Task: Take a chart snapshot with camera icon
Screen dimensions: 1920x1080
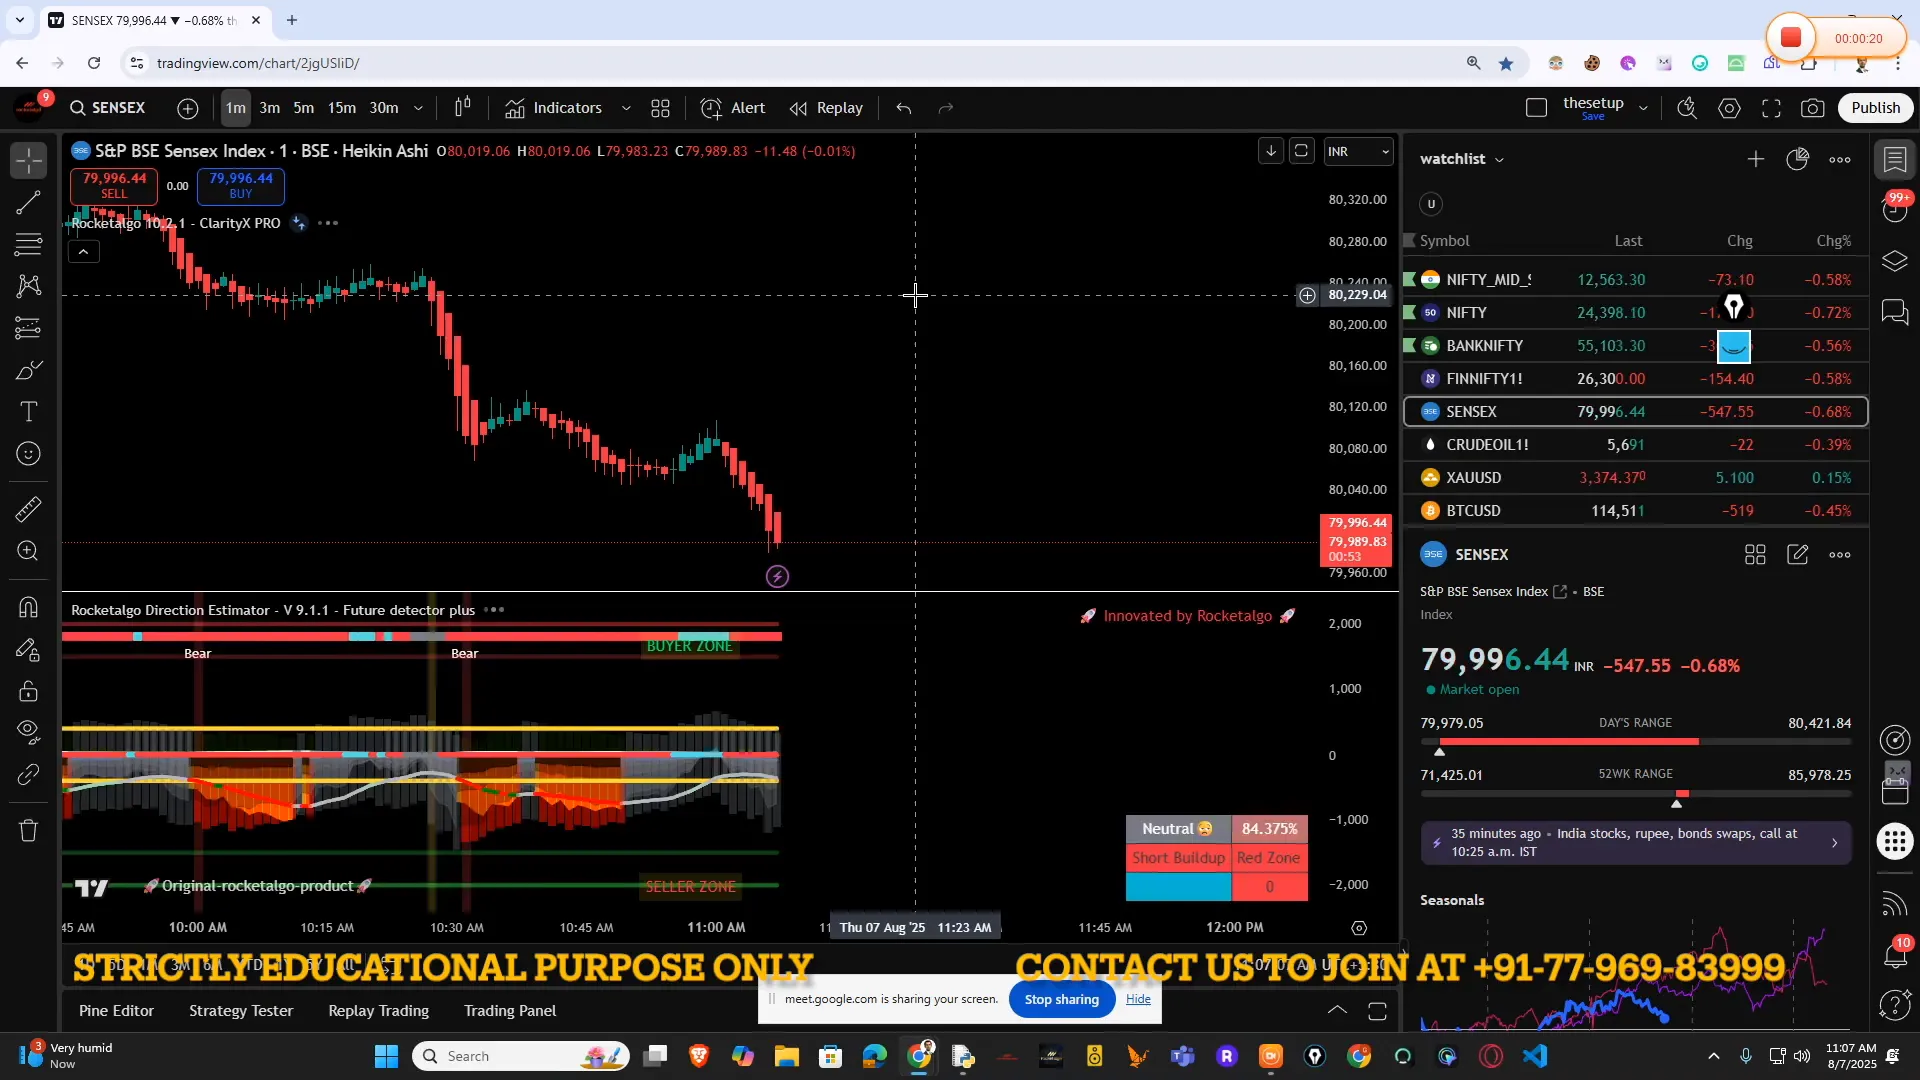Action: pyautogui.click(x=1813, y=108)
